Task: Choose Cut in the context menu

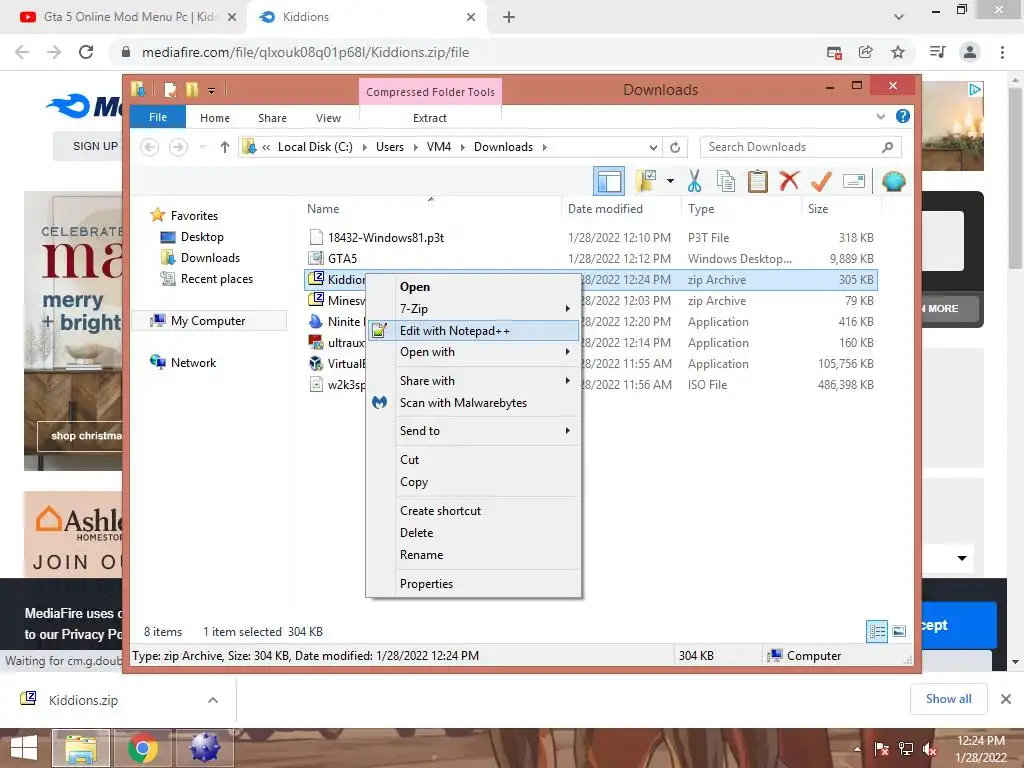Action: click(473, 460)
